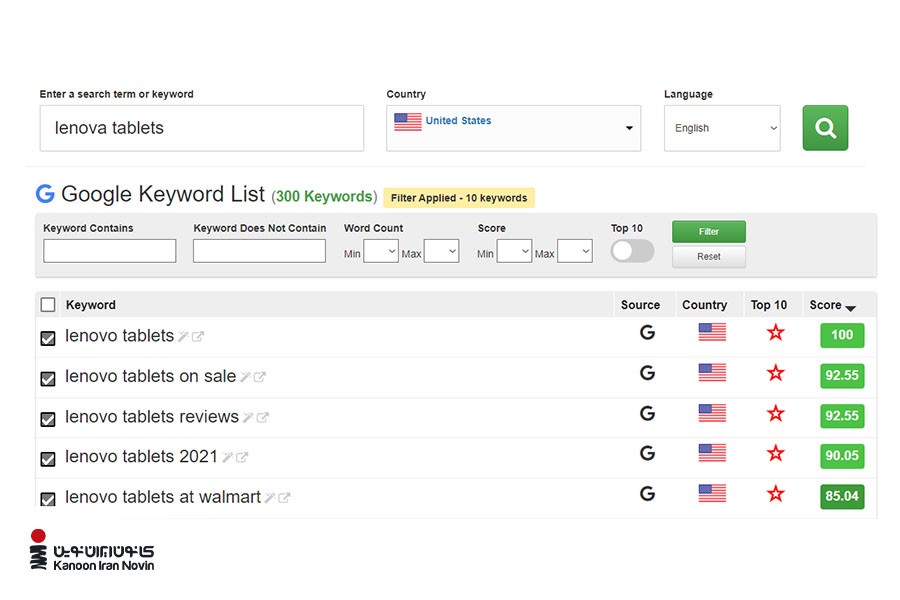
Task: Open the Language dropdown set to English
Action: click(x=722, y=128)
